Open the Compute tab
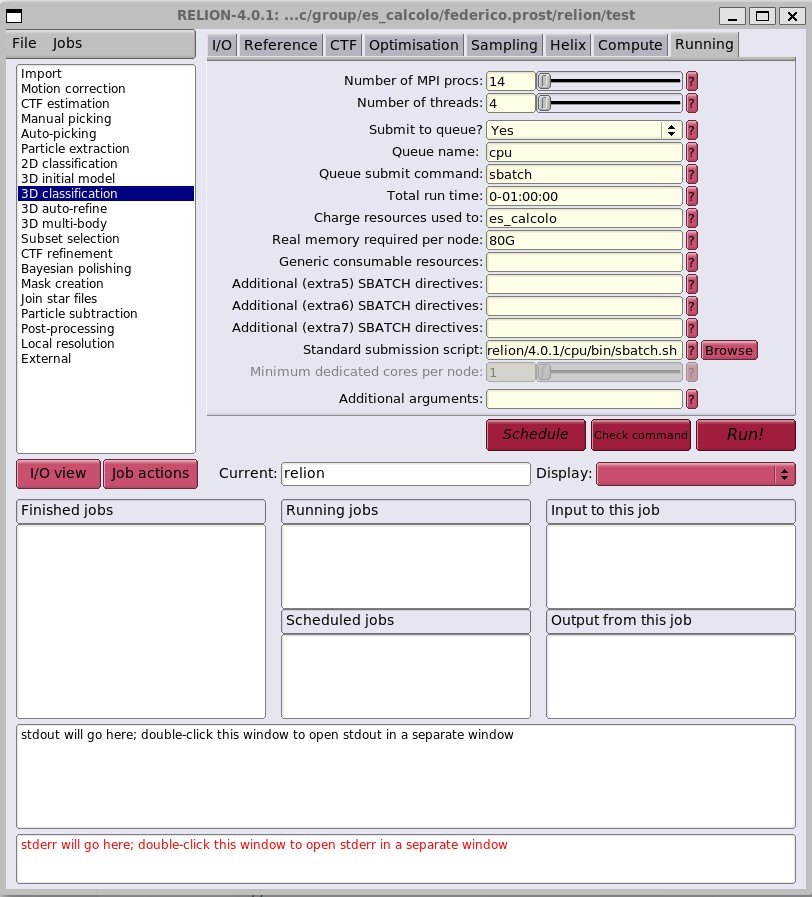This screenshot has width=812, height=897. pyautogui.click(x=630, y=45)
